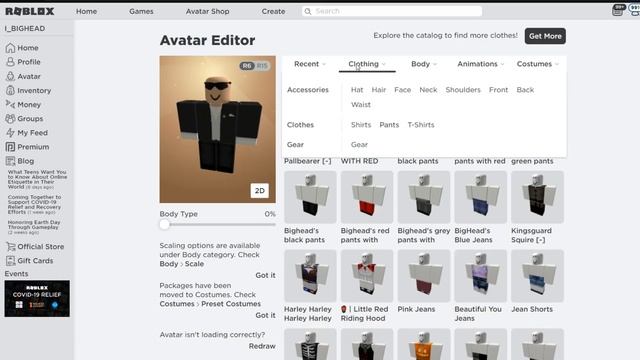
Task: Select Harley Harley pants thumbnail
Action: click(310, 276)
